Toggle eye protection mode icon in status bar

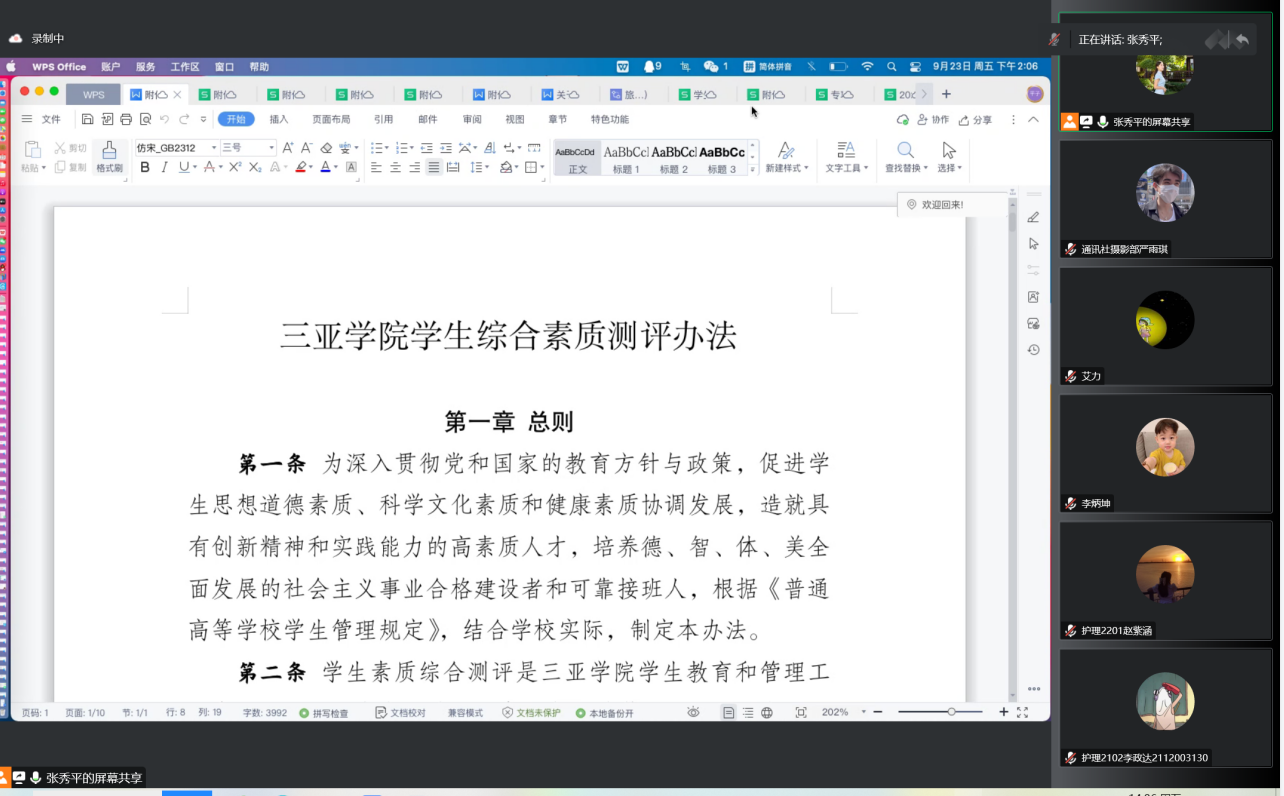[693, 713]
